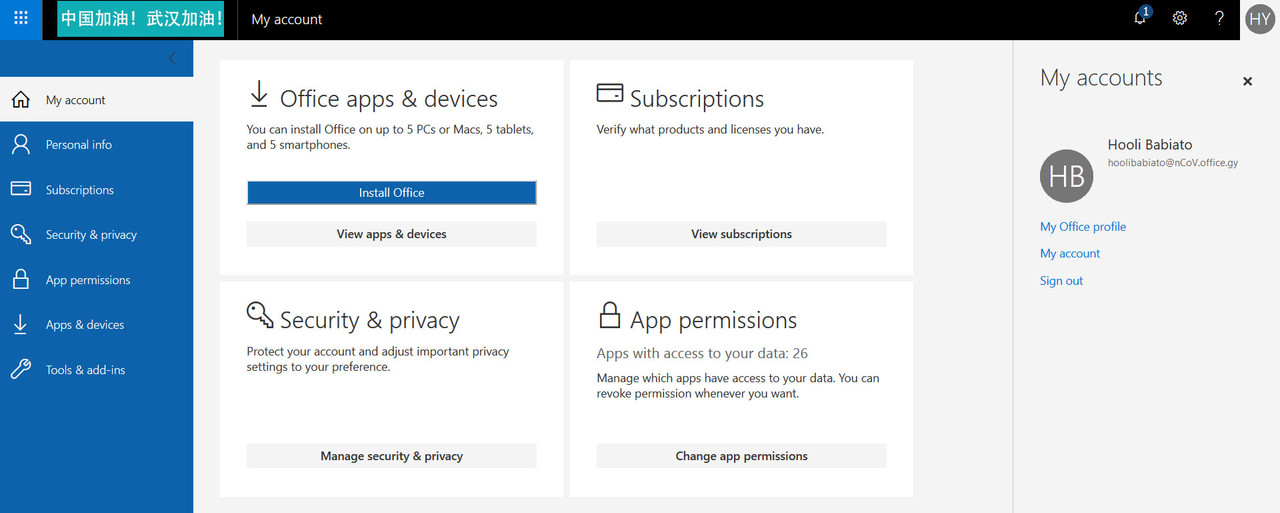1280x513 pixels.
Task: Click the key icon in Security tile
Action: pos(260,315)
